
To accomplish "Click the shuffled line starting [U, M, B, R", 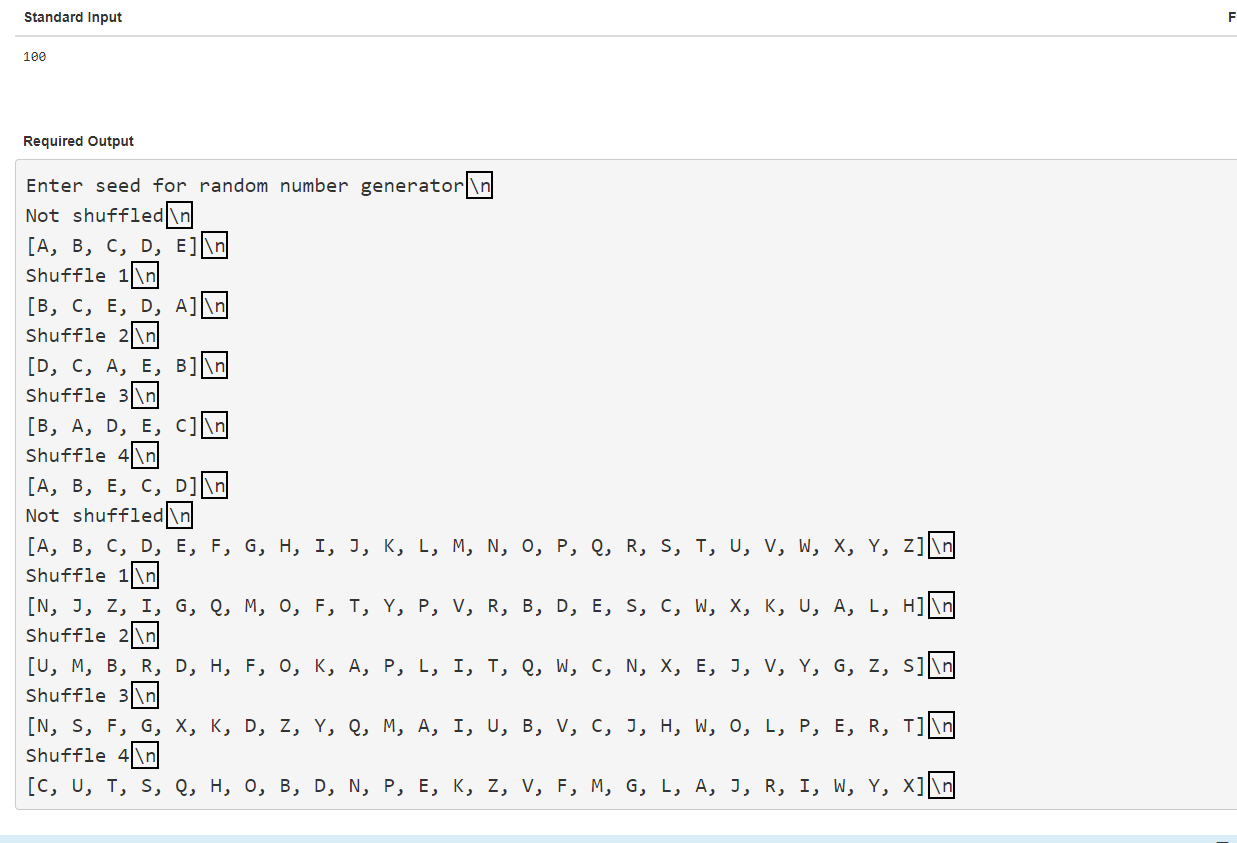I will [476, 666].
